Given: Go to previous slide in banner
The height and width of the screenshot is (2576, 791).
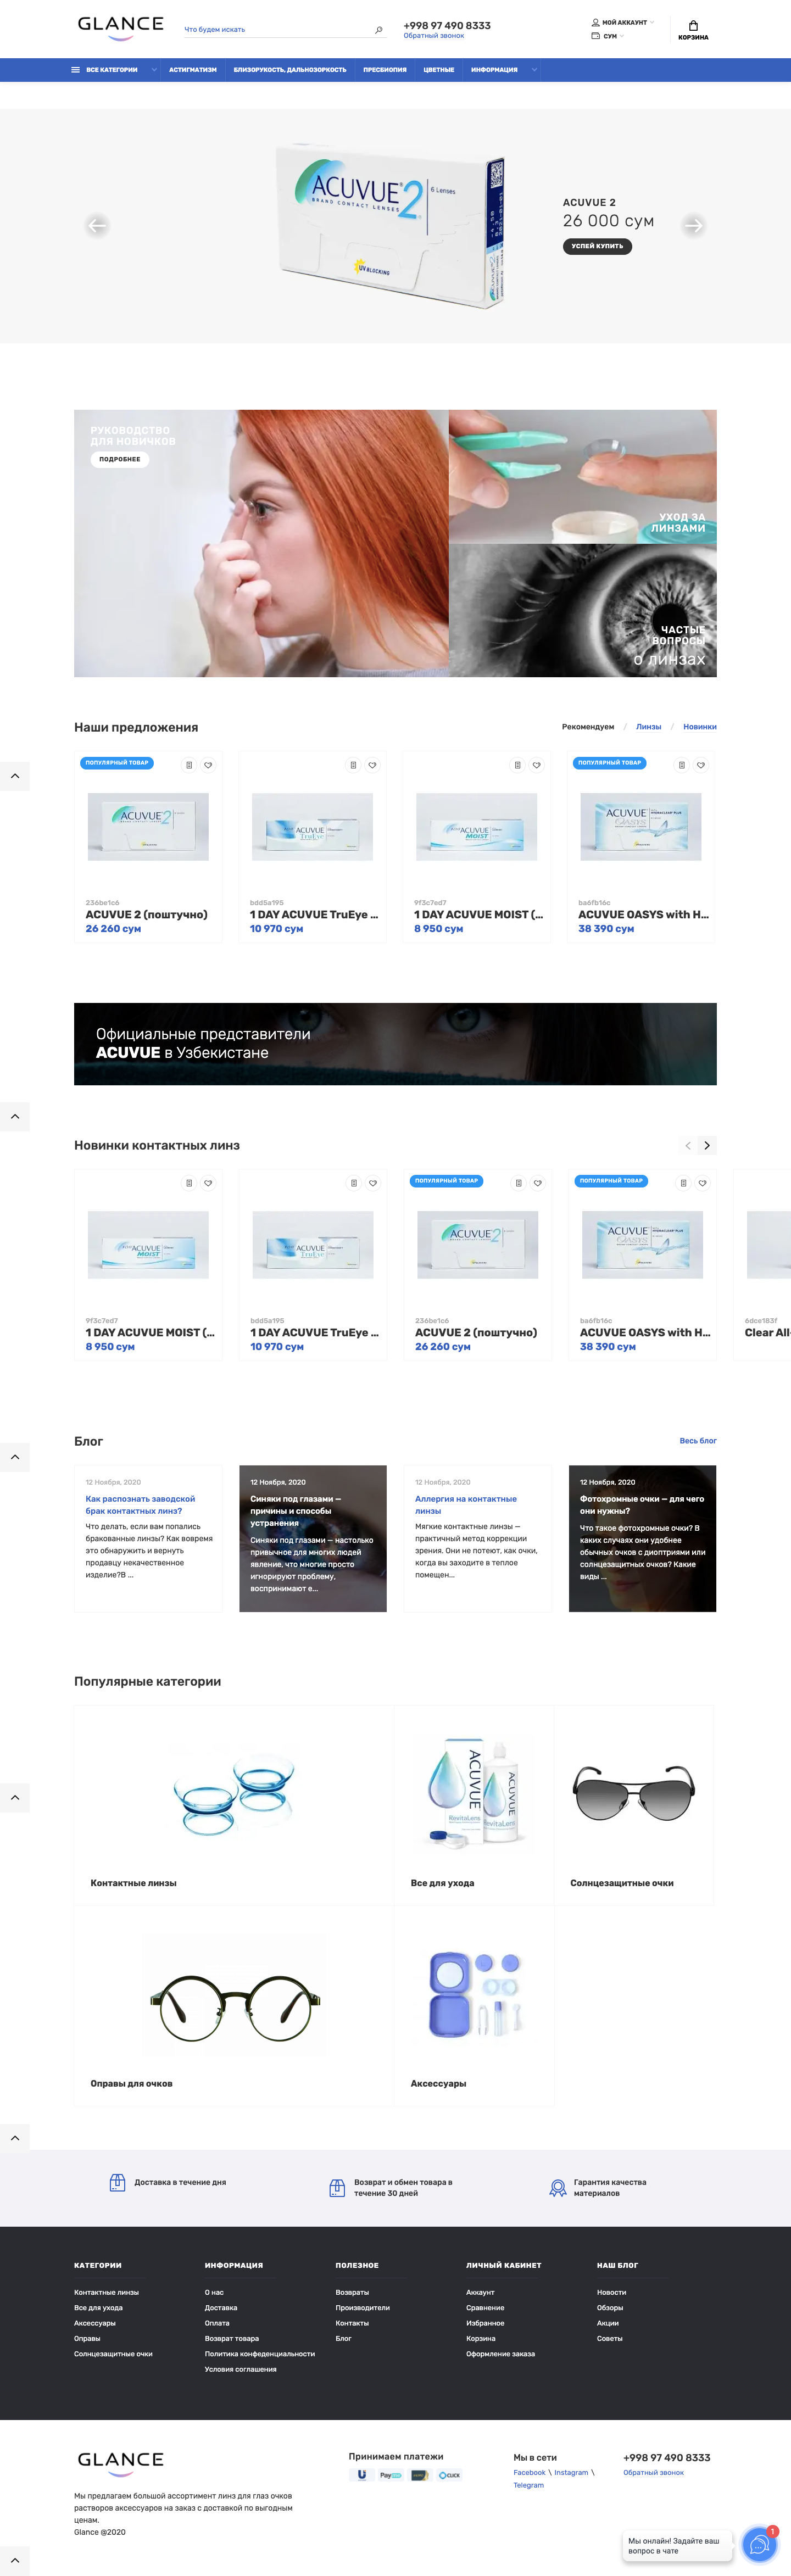Looking at the screenshot, I should [97, 226].
